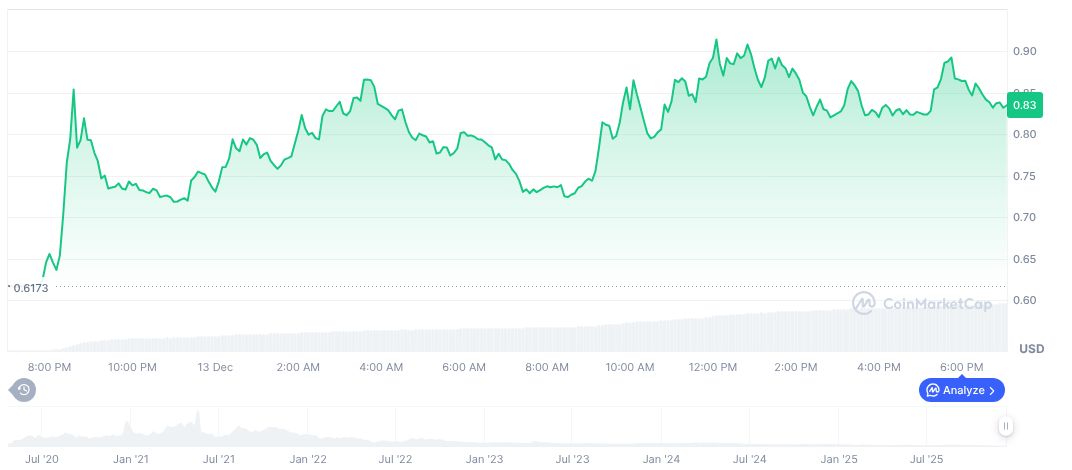Click the Analyze button

pos(961,390)
